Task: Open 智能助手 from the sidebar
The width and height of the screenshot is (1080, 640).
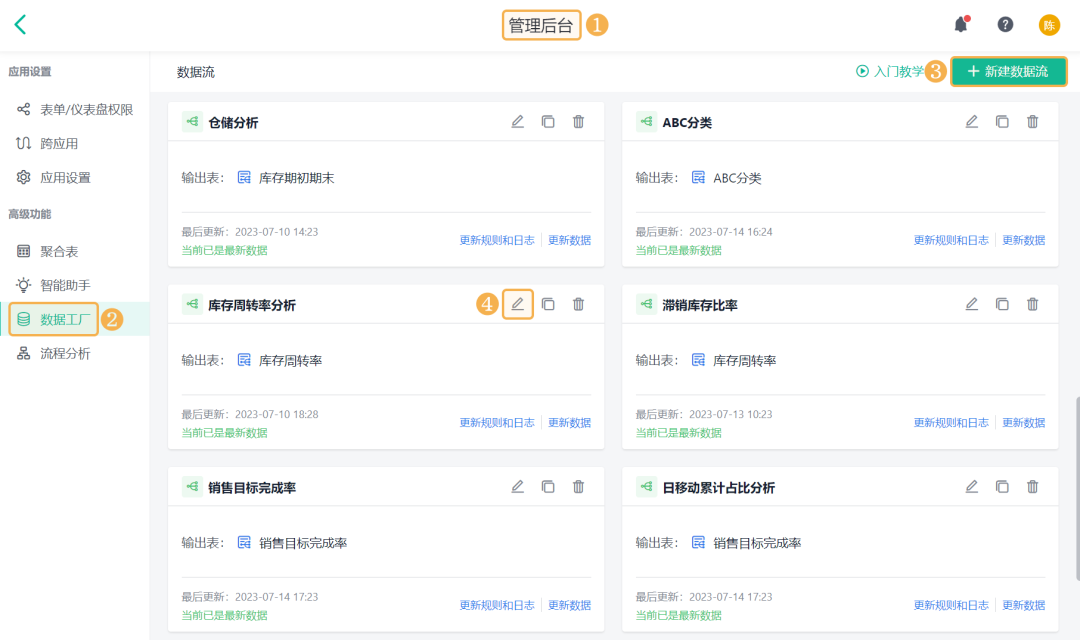Action: click(65, 285)
